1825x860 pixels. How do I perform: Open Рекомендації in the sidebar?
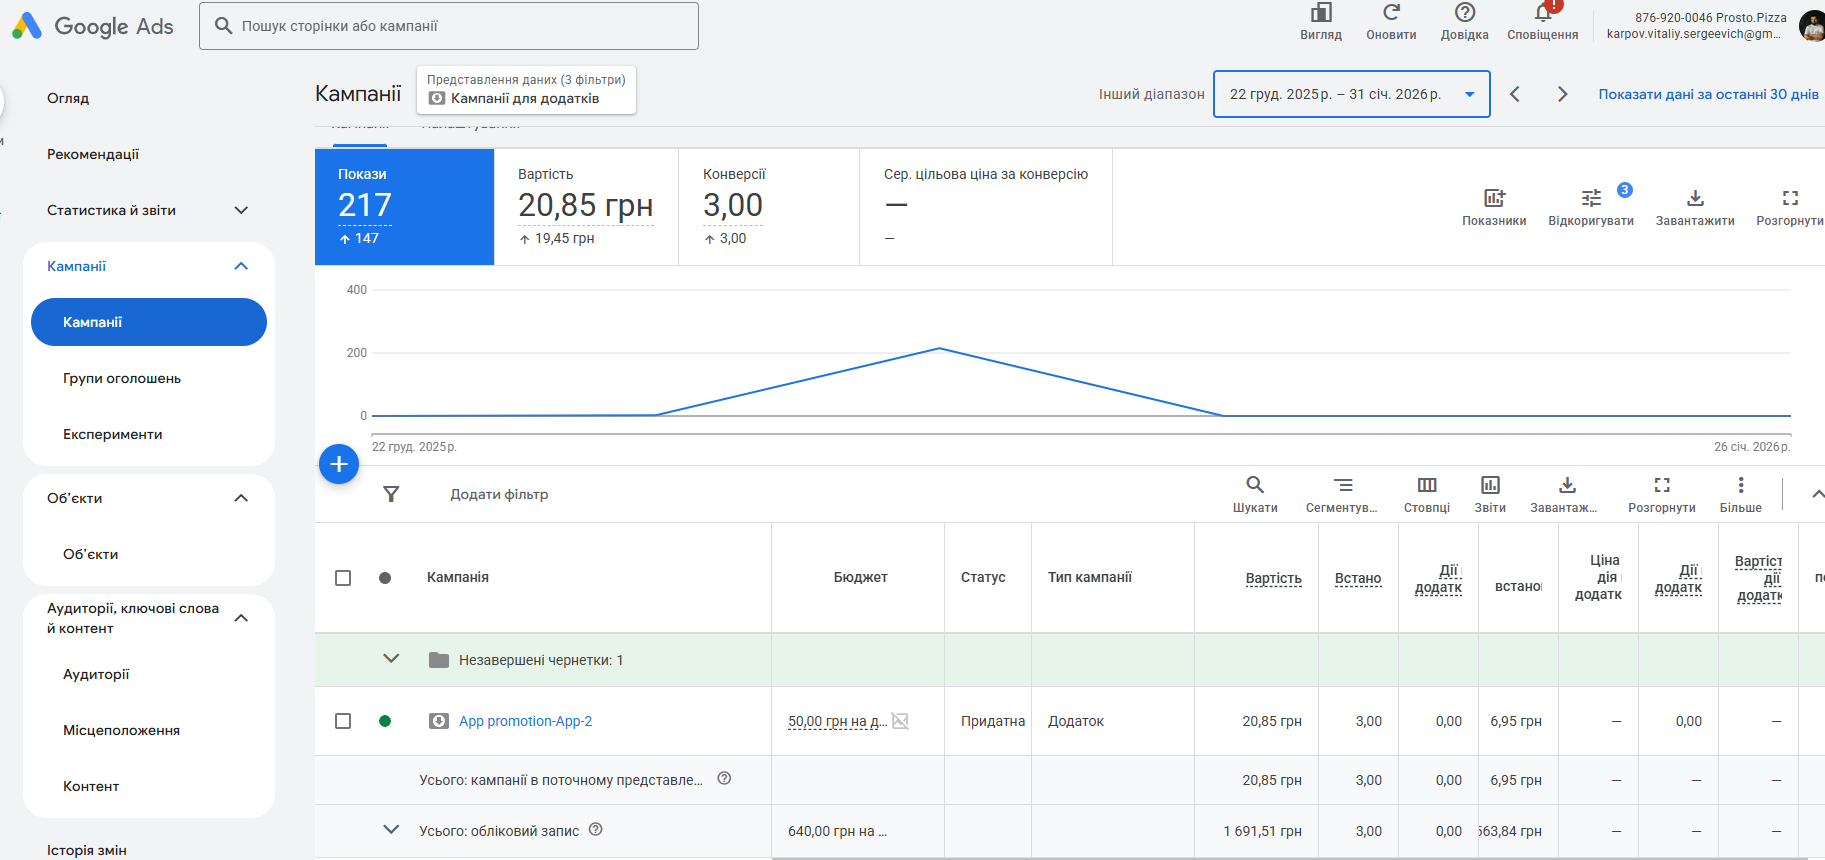click(93, 154)
